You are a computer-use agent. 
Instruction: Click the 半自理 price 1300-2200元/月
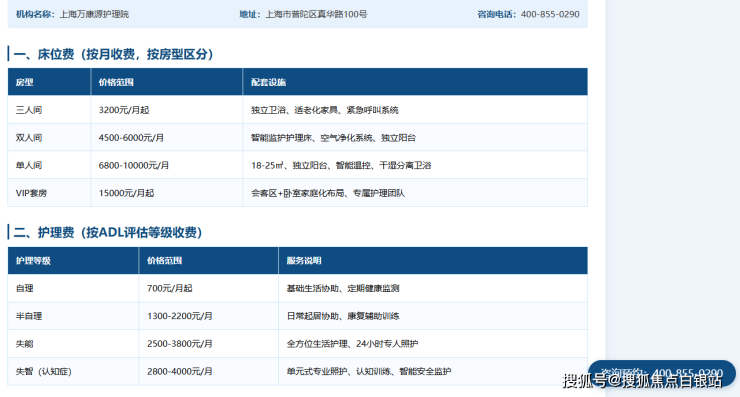click(x=179, y=316)
